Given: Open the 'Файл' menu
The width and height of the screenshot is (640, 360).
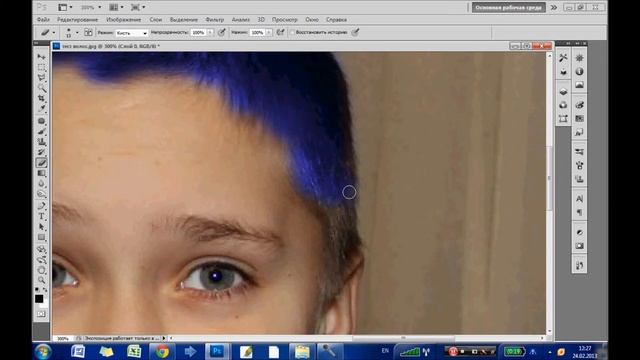Looking at the screenshot, I should click(43, 20).
